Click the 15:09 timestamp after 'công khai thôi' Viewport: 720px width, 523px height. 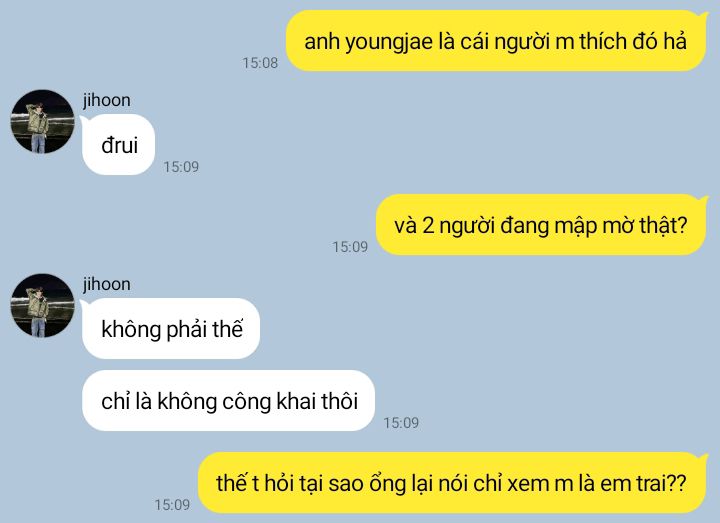pyautogui.click(x=401, y=423)
